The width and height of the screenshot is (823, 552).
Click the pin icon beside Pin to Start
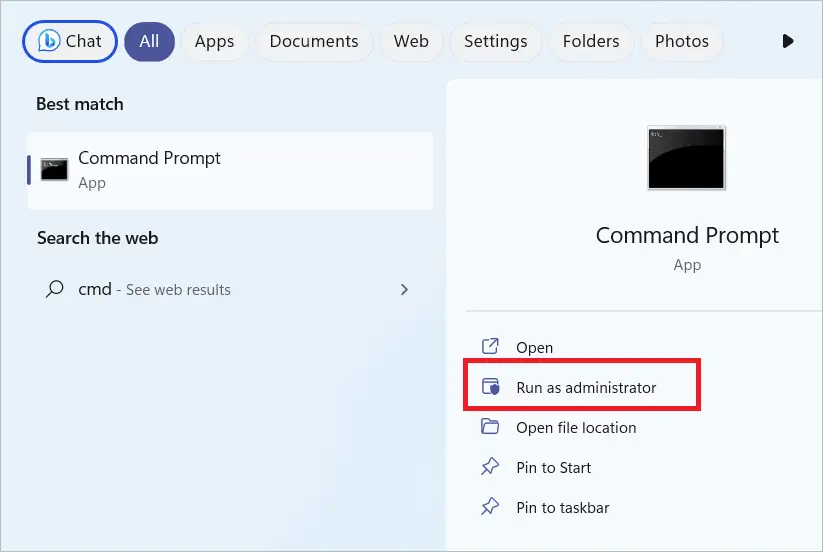pos(490,466)
